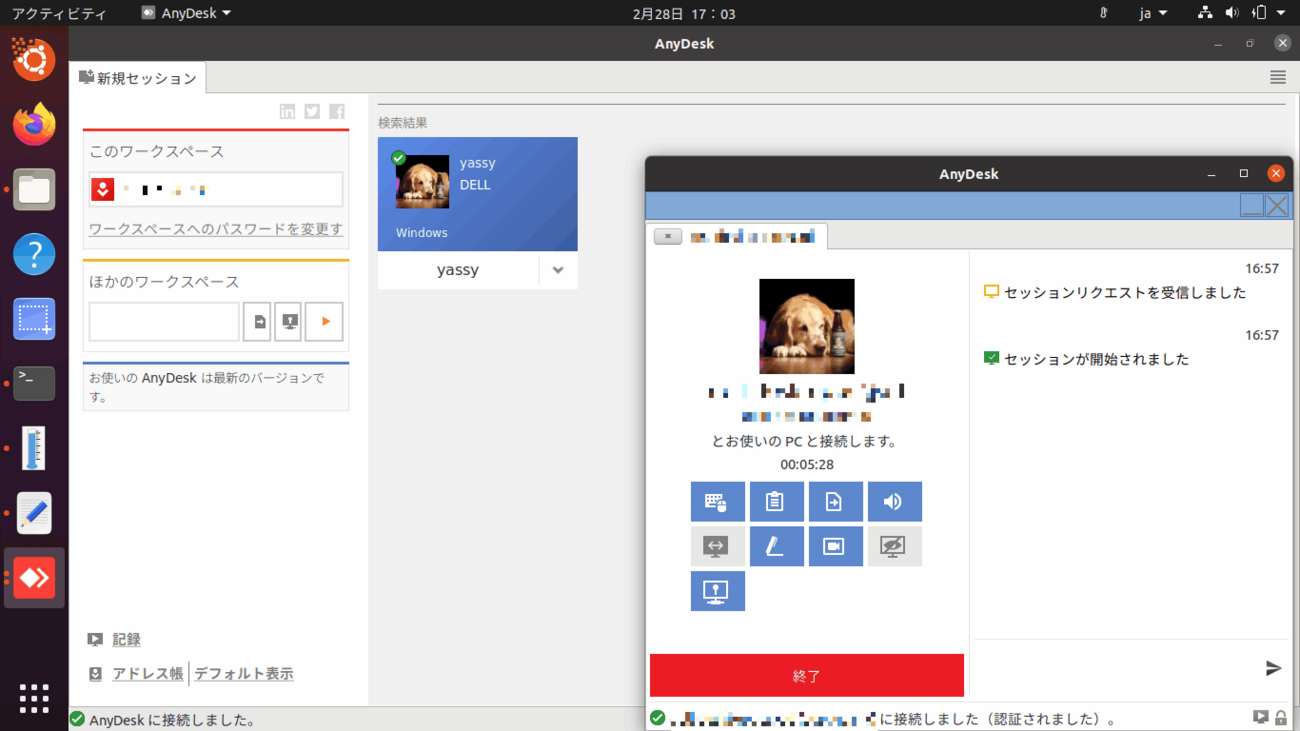The image size is (1300, 731).
Task: Show applications grid in the dock
Action: [x=34, y=698]
